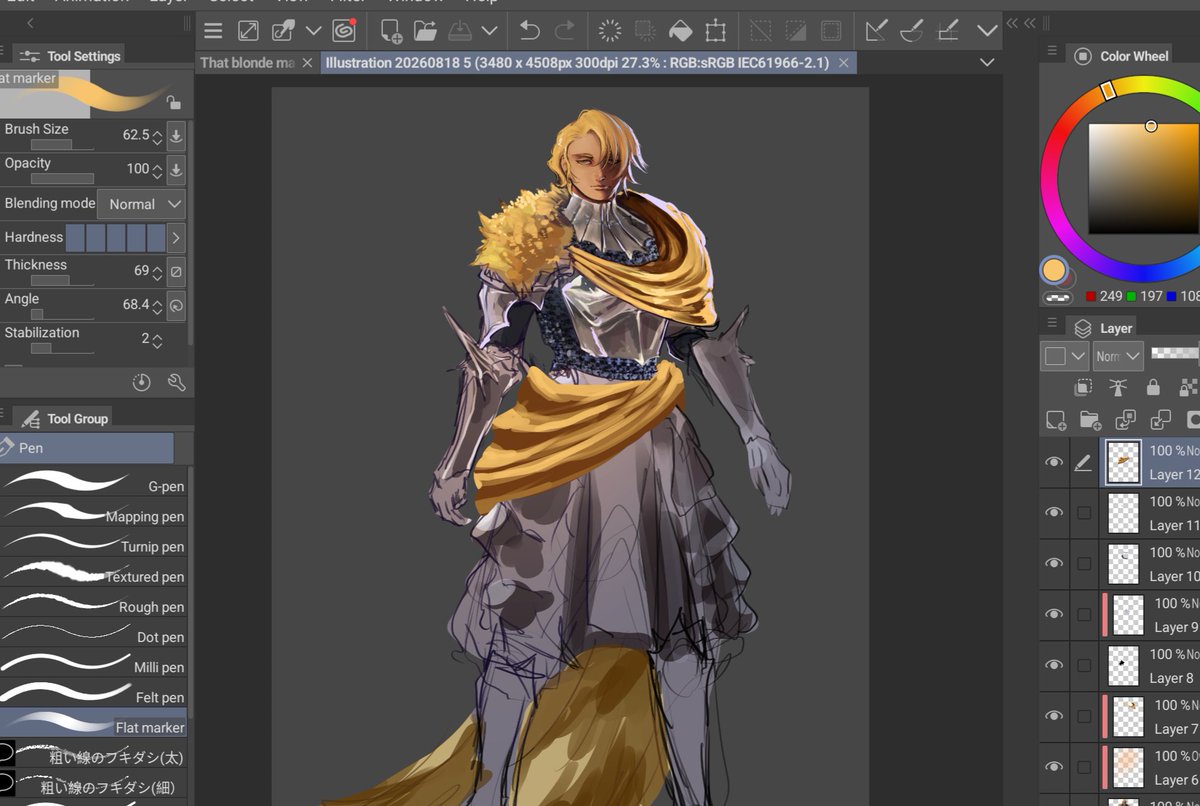This screenshot has width=1200, height=806.
Task: Click the Show border of selected area icon
Action: 831,31
